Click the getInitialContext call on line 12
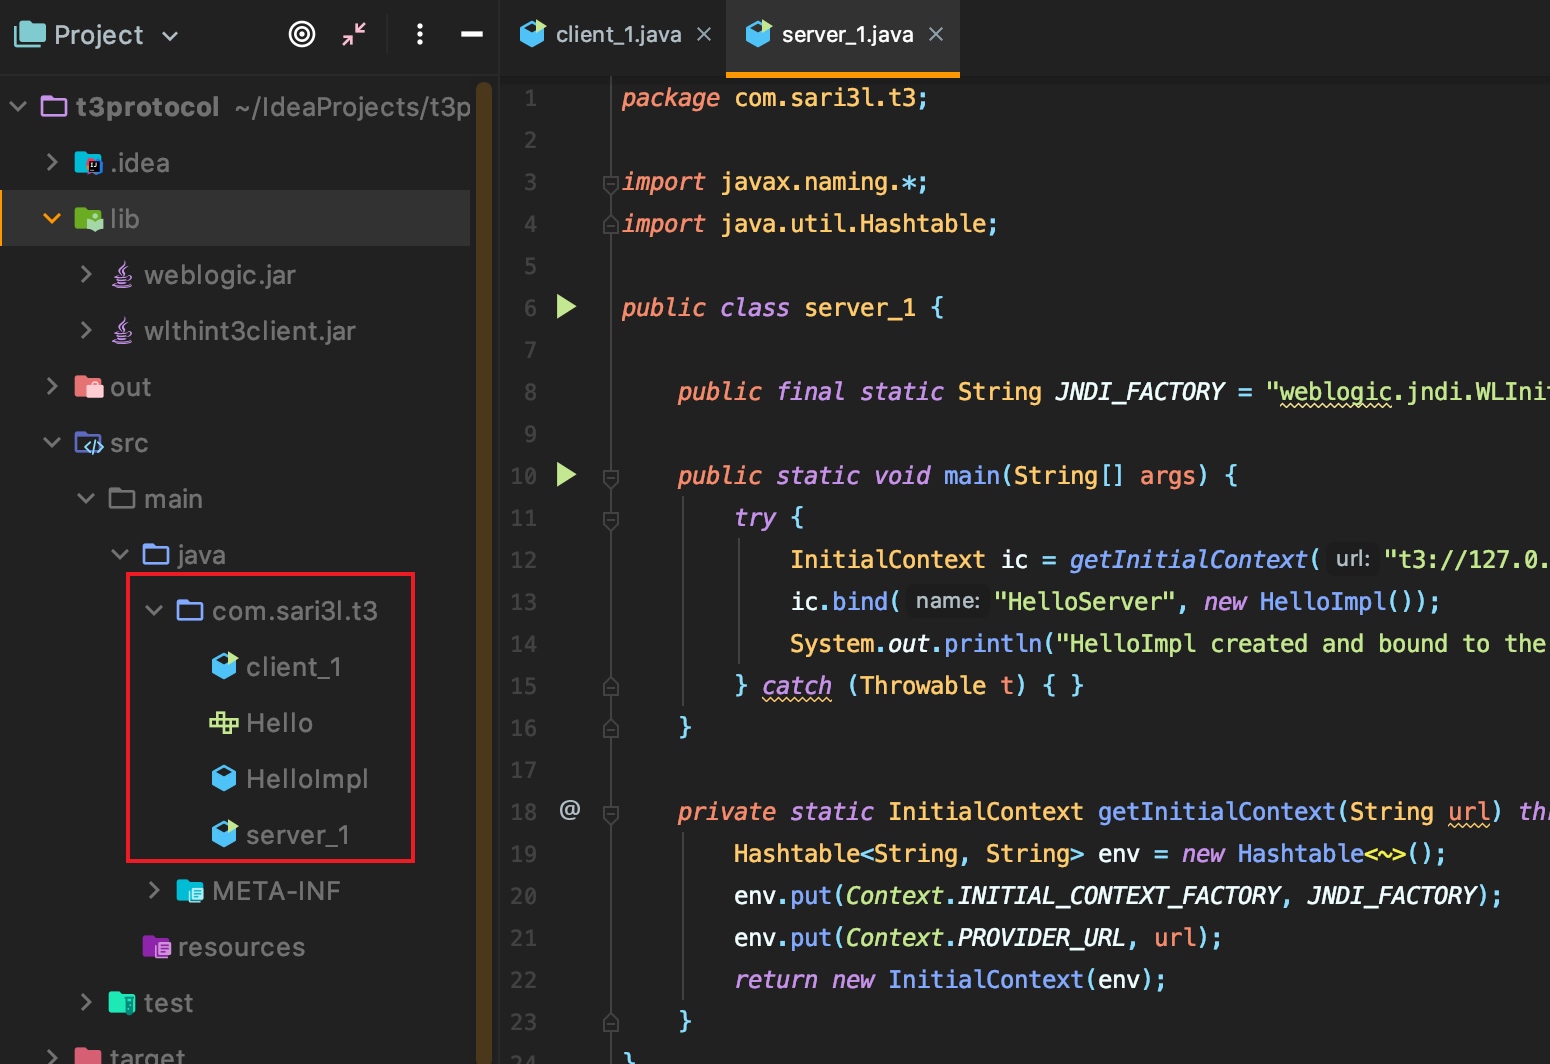This screenshot has height=1064, width=1550. 1188,559
